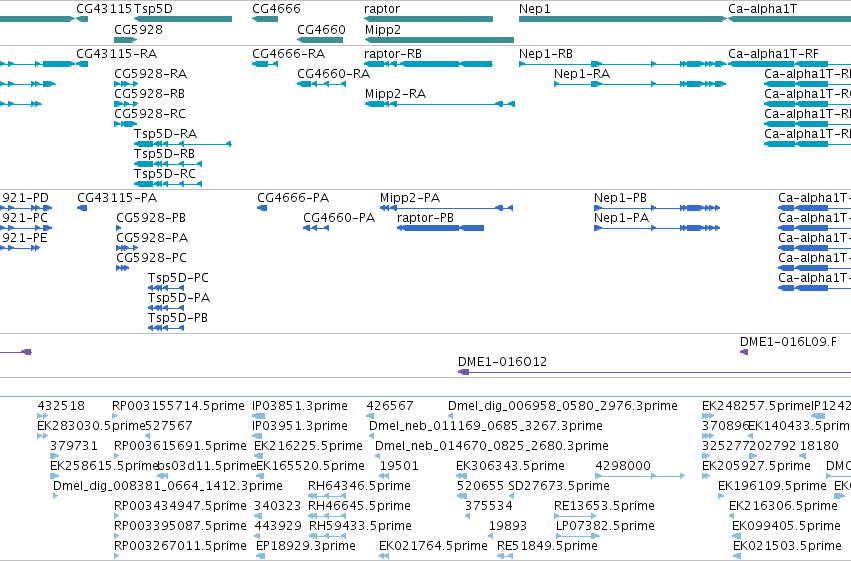Select EST label LP07382.5prime
The image size is (851, 561).
click(x=605, y=527)
